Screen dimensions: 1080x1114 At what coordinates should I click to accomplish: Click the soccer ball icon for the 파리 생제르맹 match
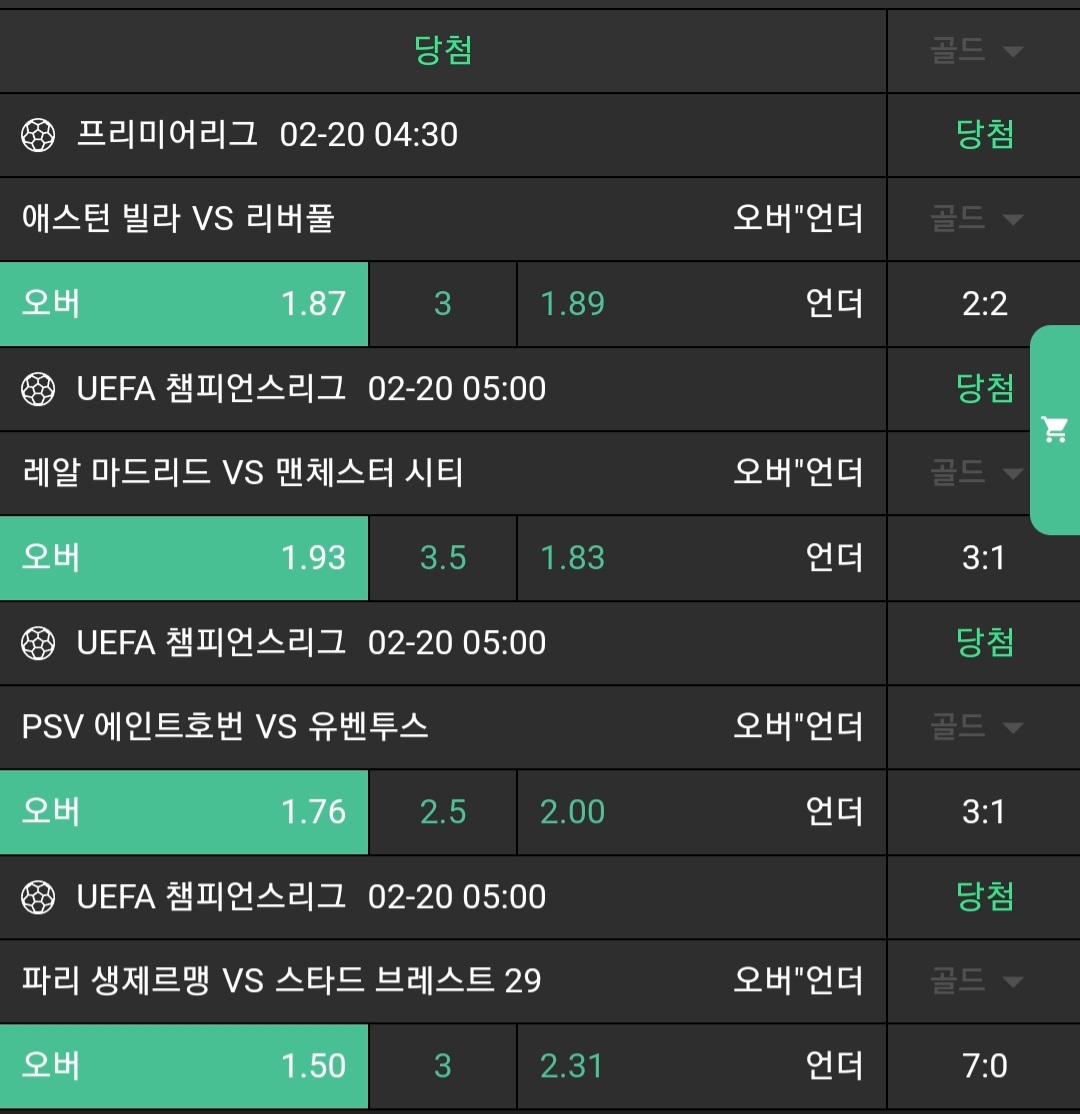38,897
